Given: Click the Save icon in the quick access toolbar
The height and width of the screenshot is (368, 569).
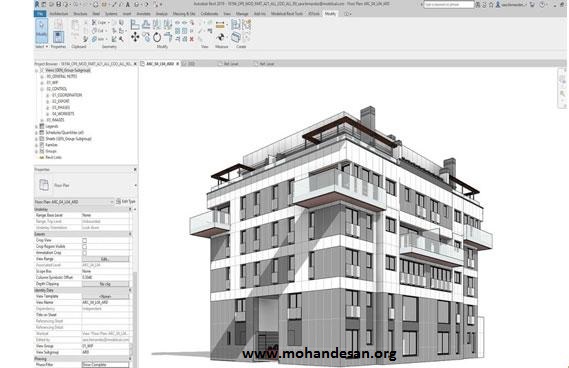Looking at the screenshot, I should [x=58, y=4].
